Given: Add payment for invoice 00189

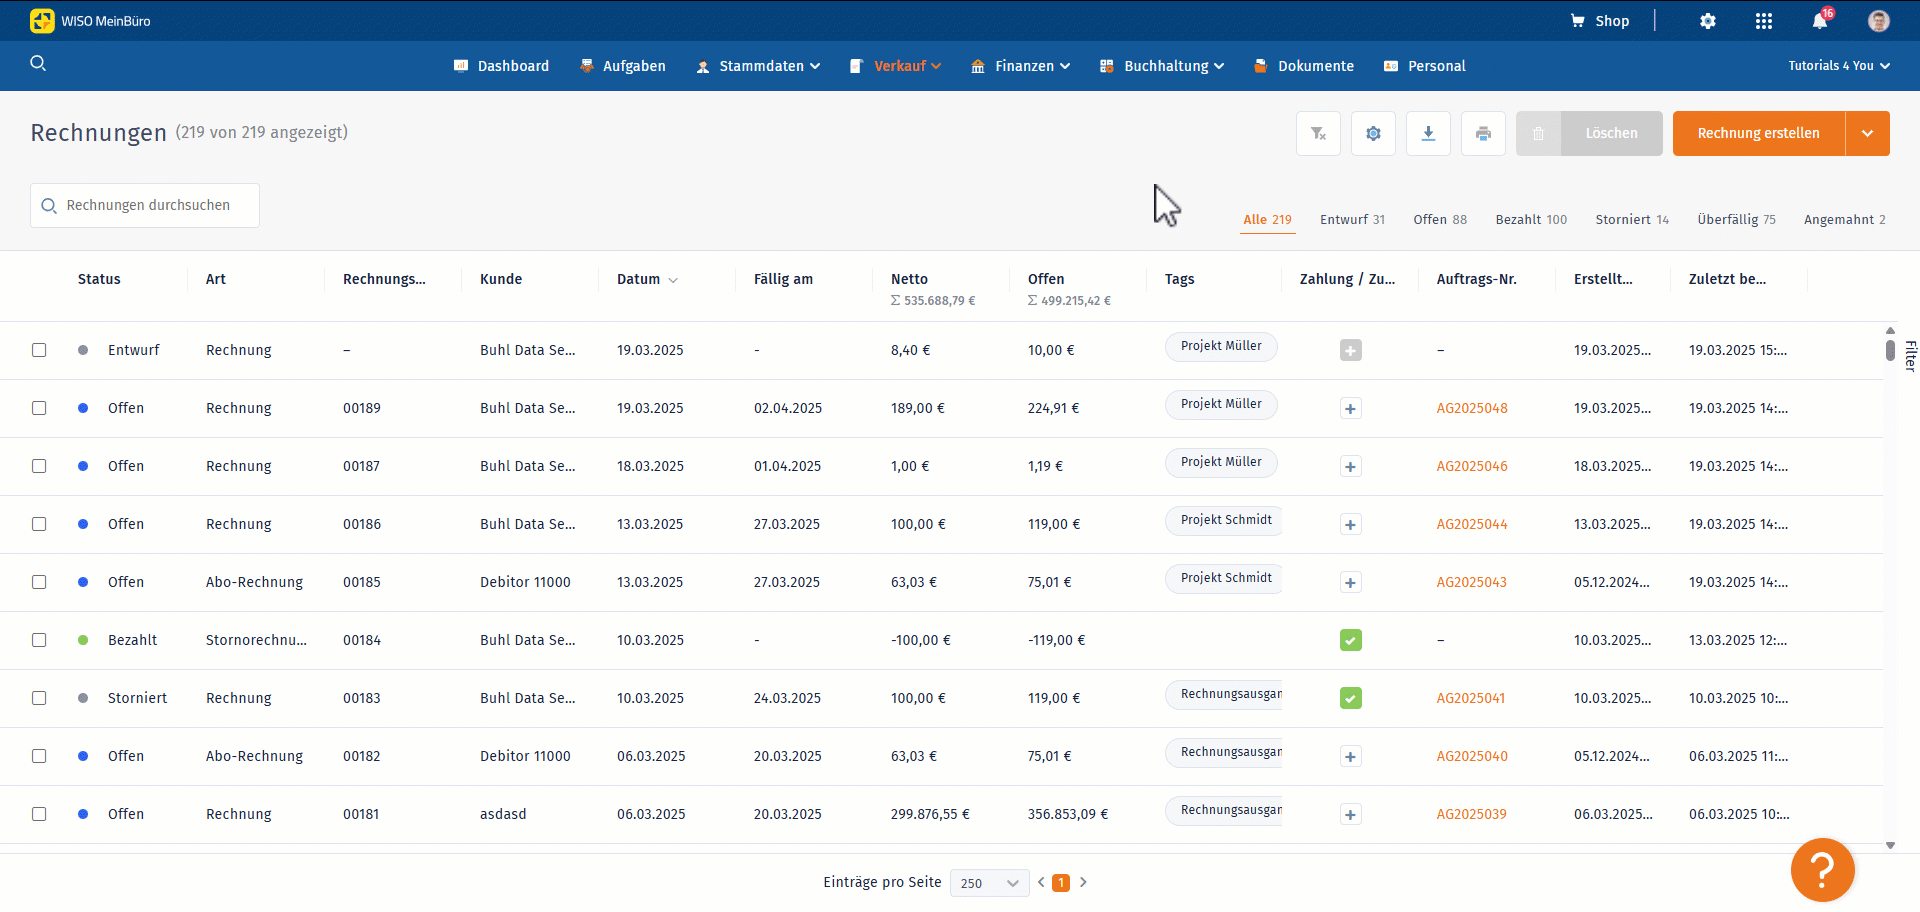Looking at the screenshot, I should 1350,408.
